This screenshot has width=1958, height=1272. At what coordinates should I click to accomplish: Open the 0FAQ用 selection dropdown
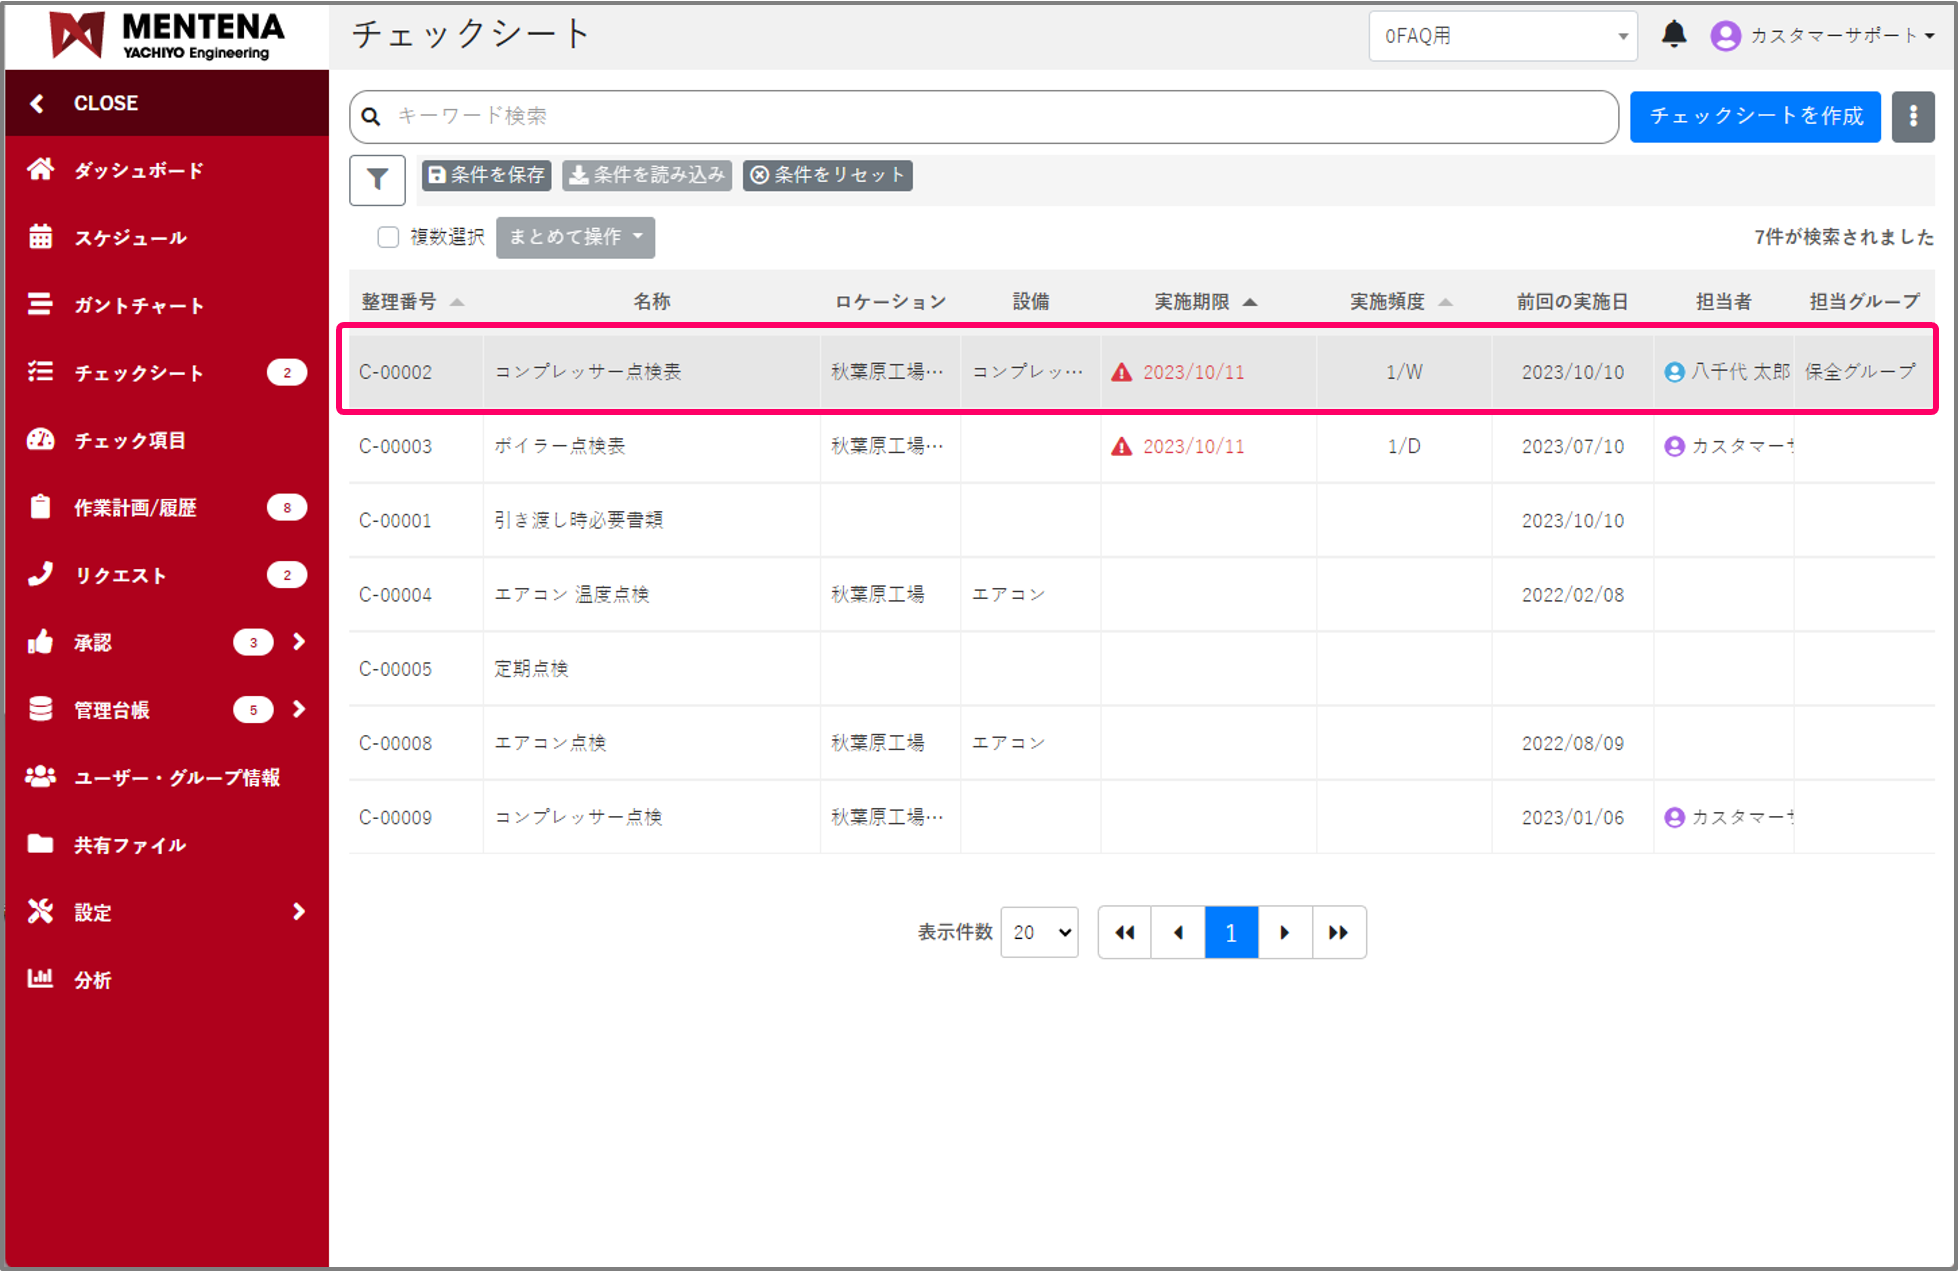pos(1502,36)
